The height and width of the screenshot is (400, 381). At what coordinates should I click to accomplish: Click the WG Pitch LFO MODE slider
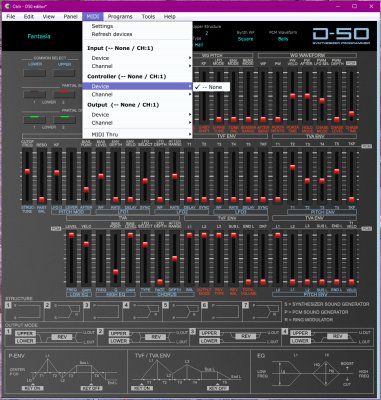pyautogui.click(x=219, y=119)
